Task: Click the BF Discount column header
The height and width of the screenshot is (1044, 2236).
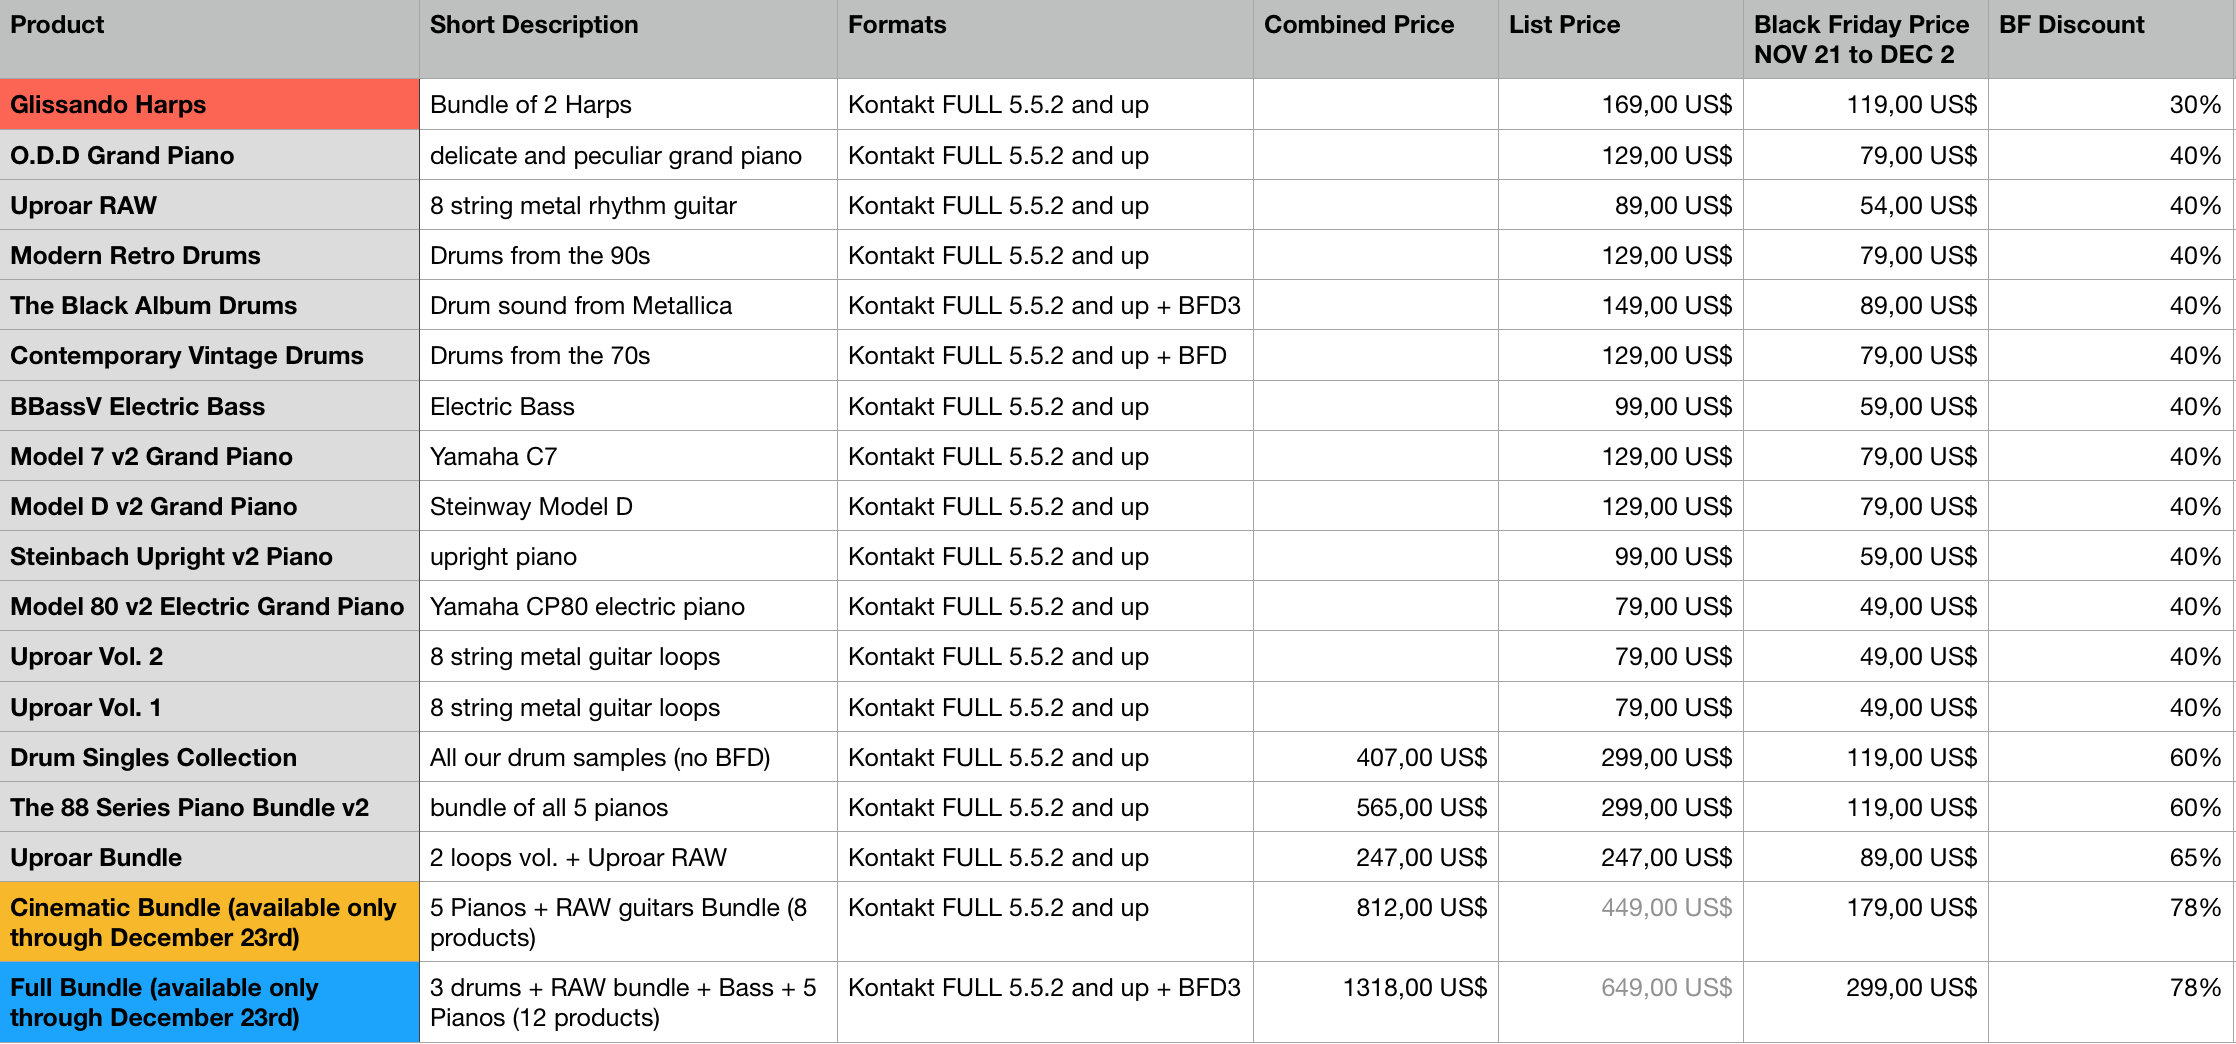Action: click(2111, 39)
